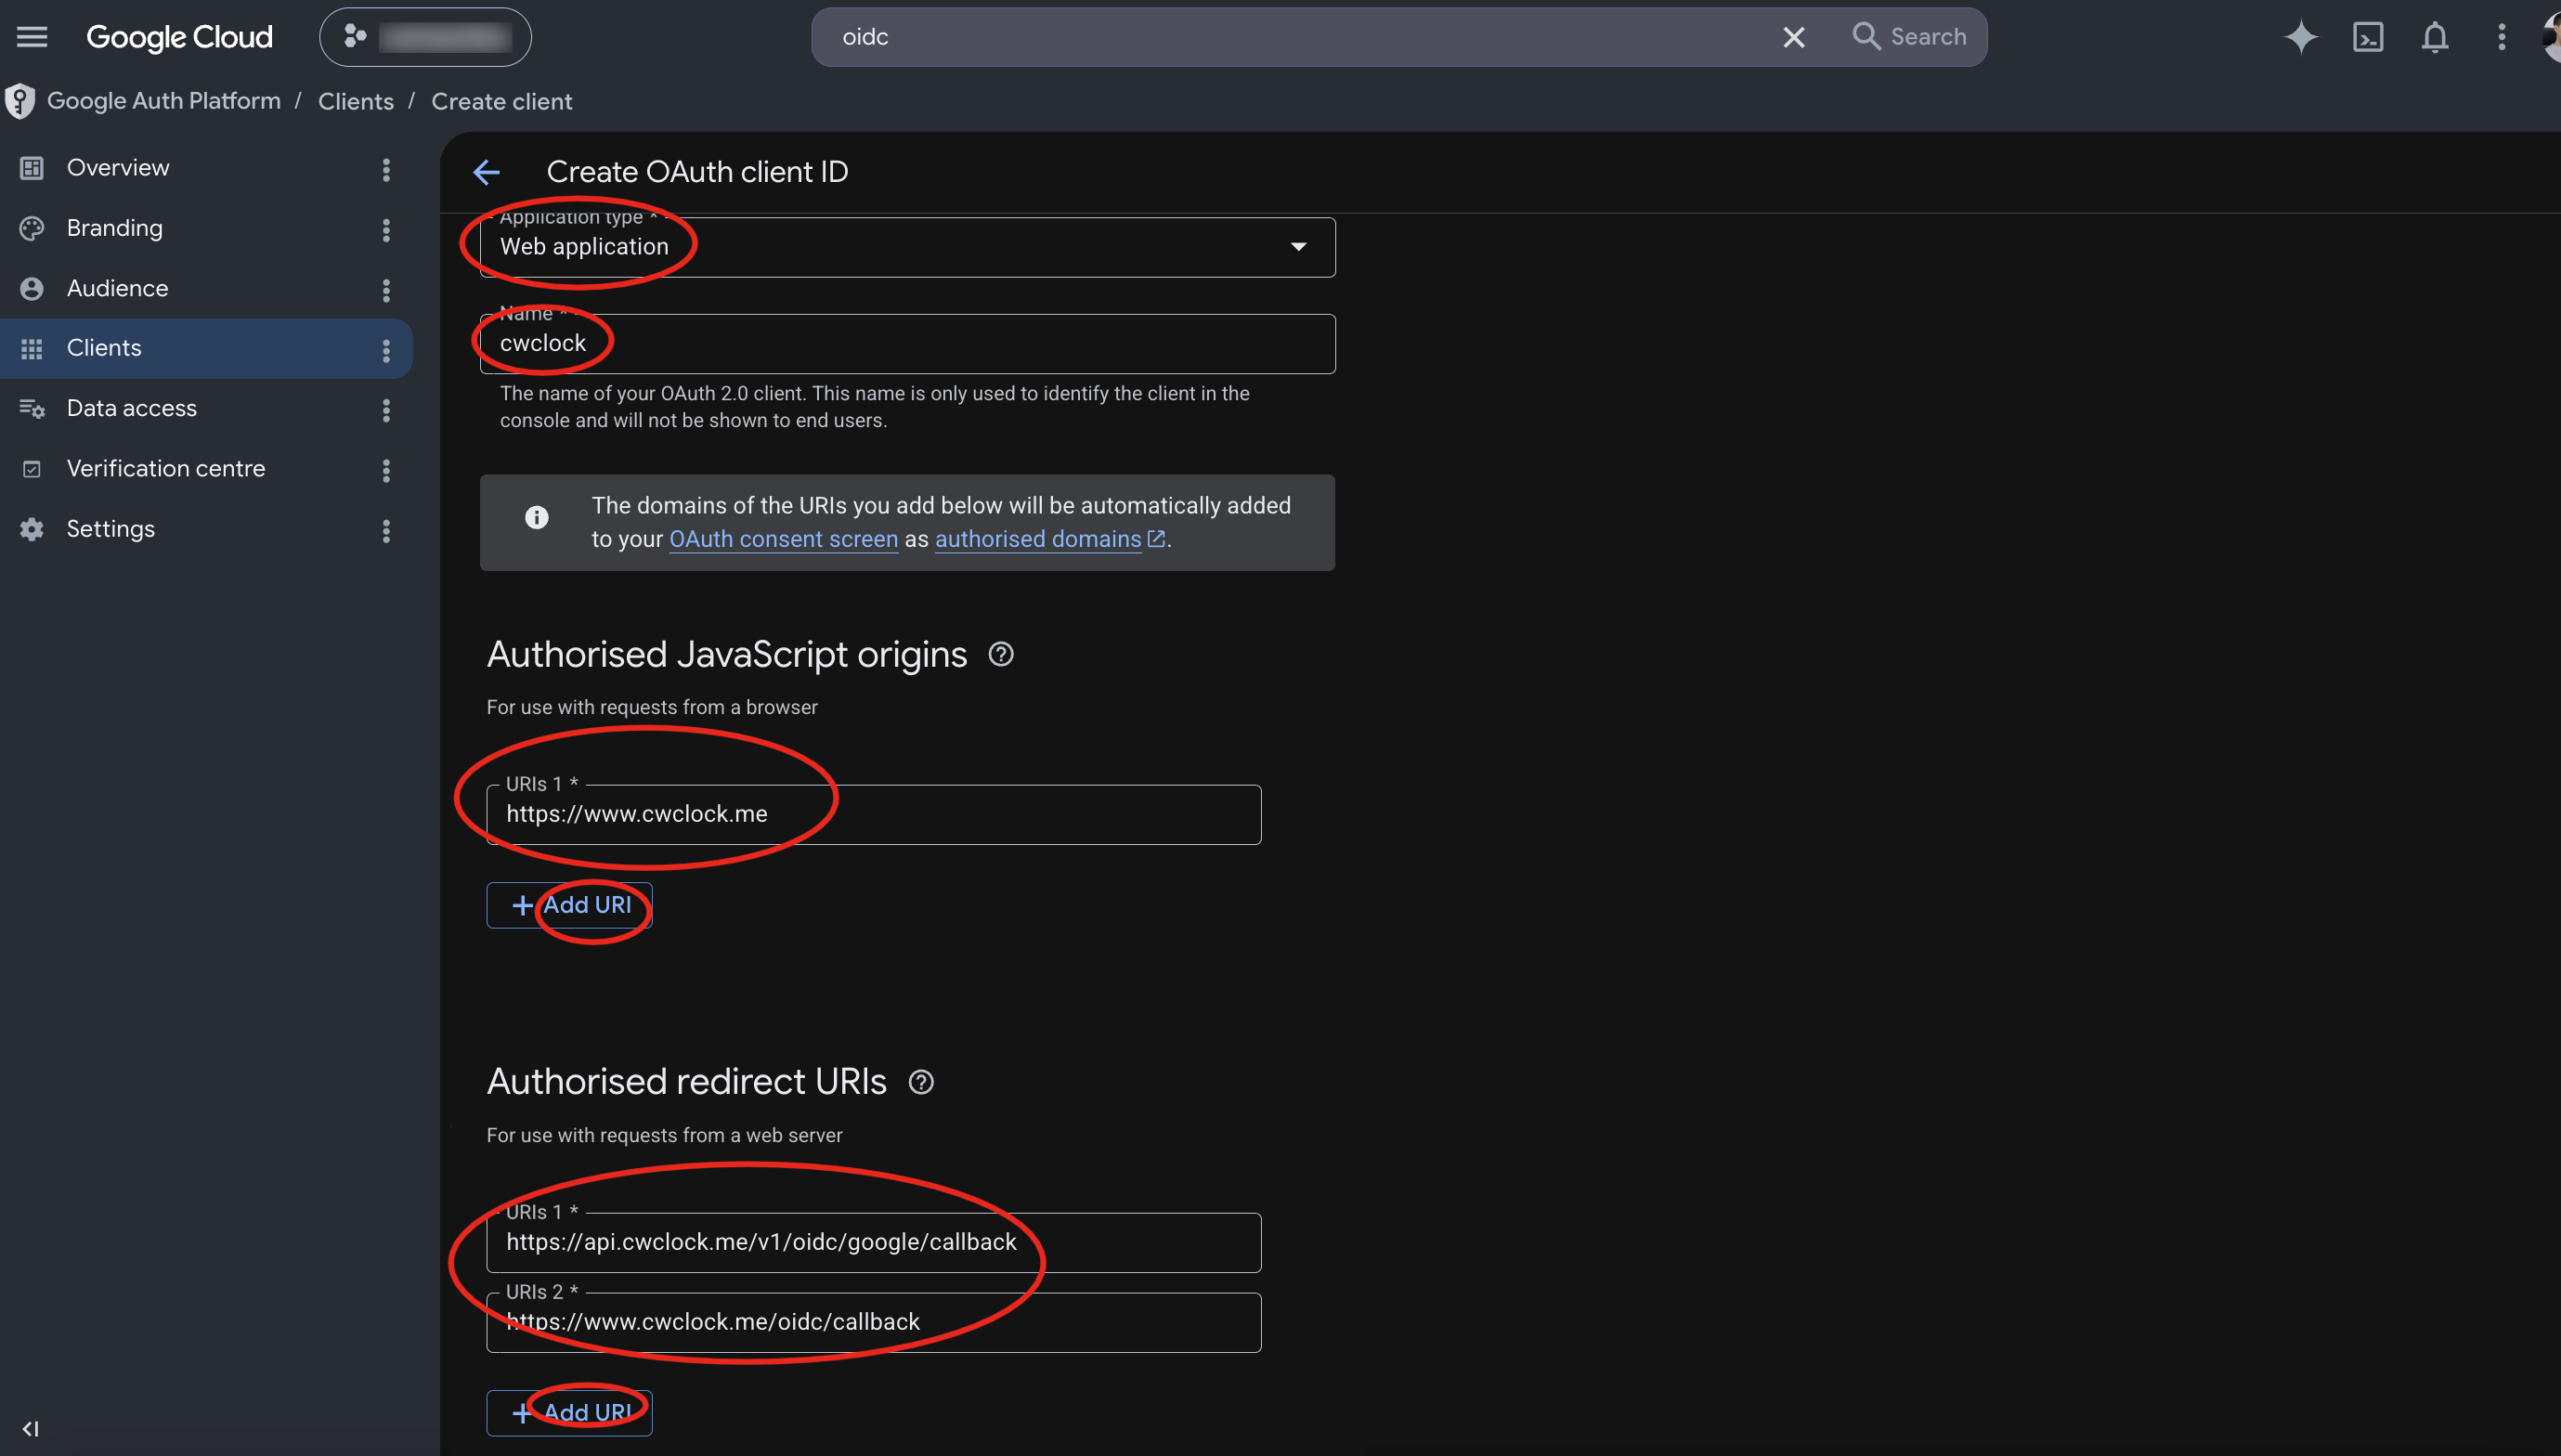Open OAuth consent screen link
This screenshot has height=1456, width=2561.
(783, 539)
